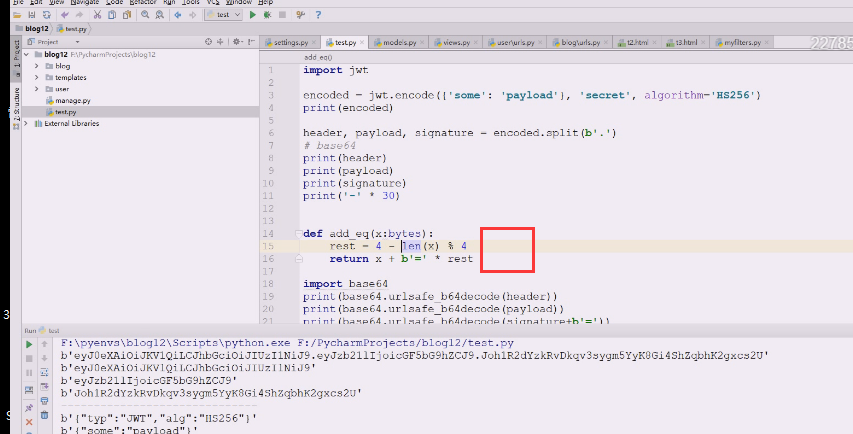
Task: Click the Synchronize toolbar icon
Action: 47,15
